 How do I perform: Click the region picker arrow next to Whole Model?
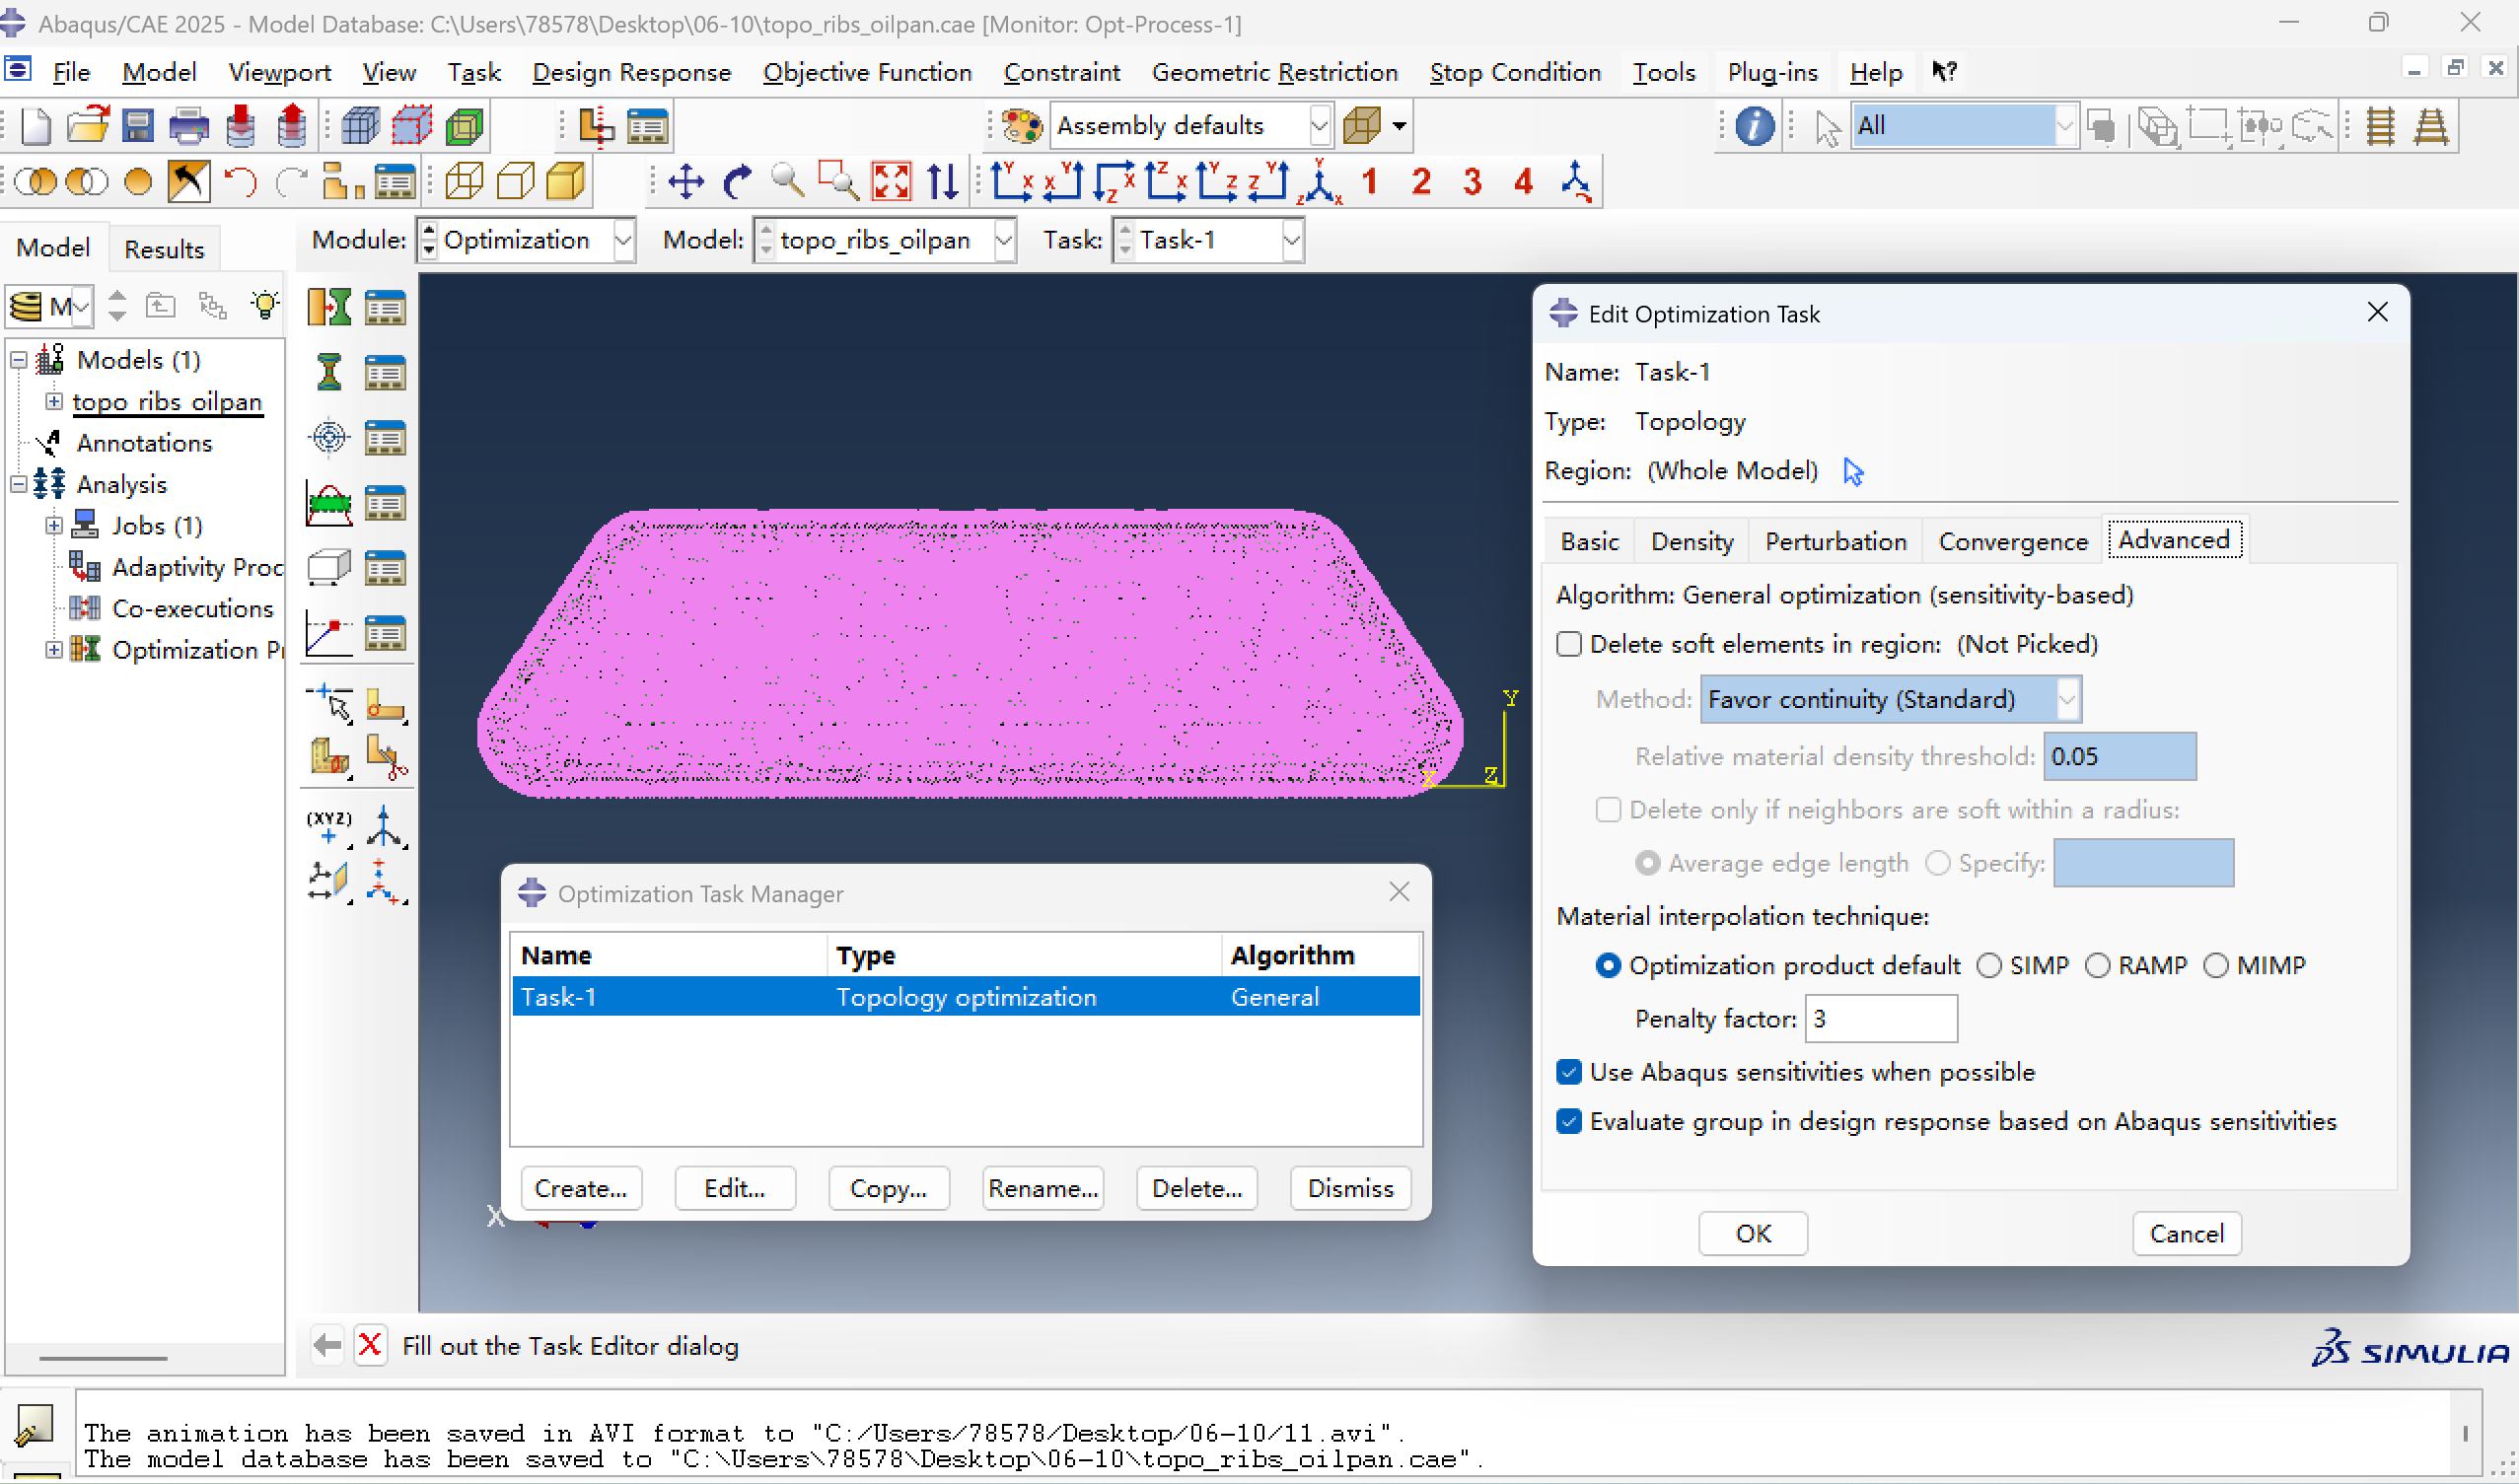coord(1853,471)
